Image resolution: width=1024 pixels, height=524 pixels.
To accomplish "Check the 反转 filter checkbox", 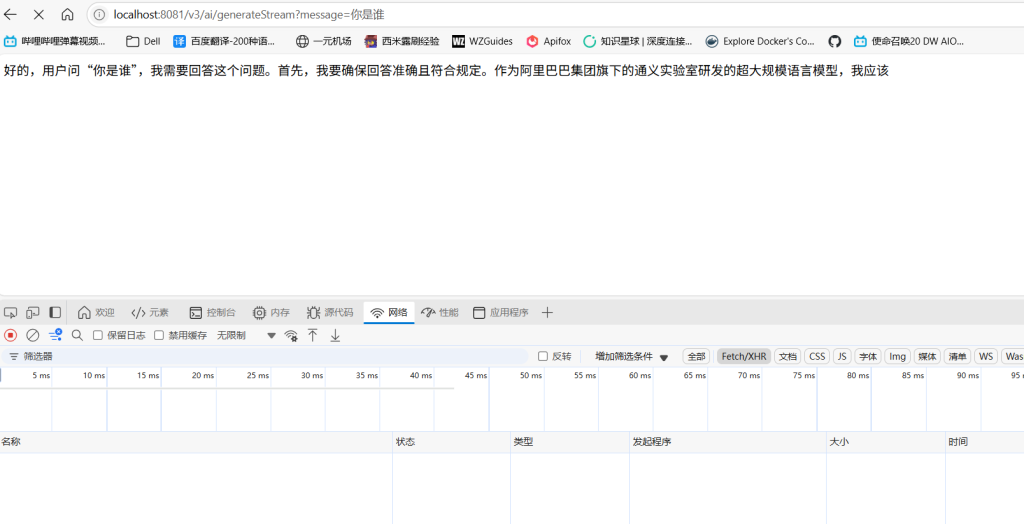I will click(x=543, y=356).
